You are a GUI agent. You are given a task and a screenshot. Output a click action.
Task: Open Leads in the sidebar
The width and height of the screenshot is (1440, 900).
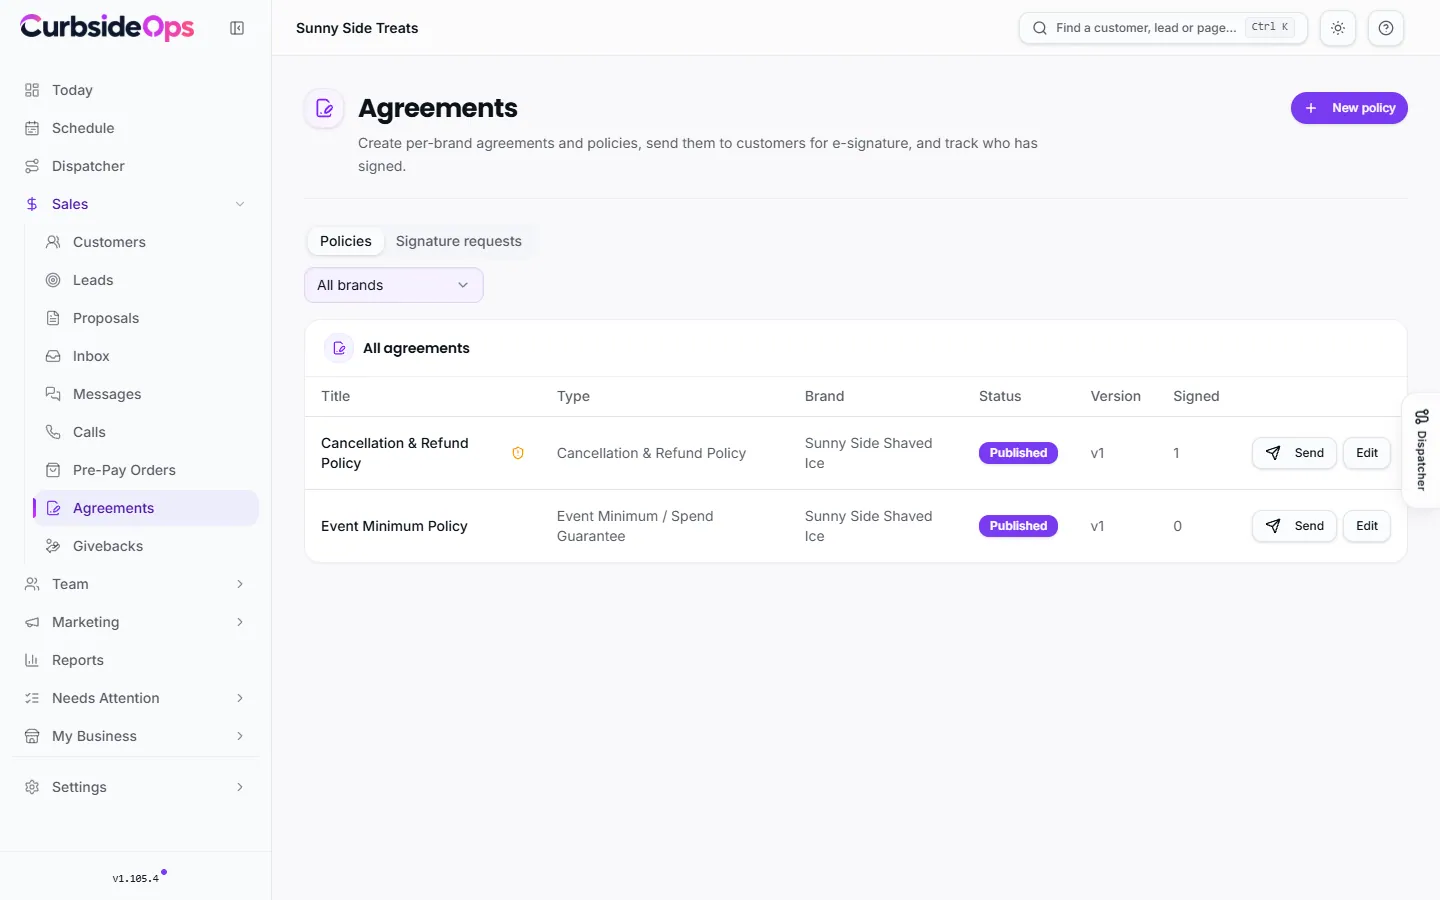[146, 280]
